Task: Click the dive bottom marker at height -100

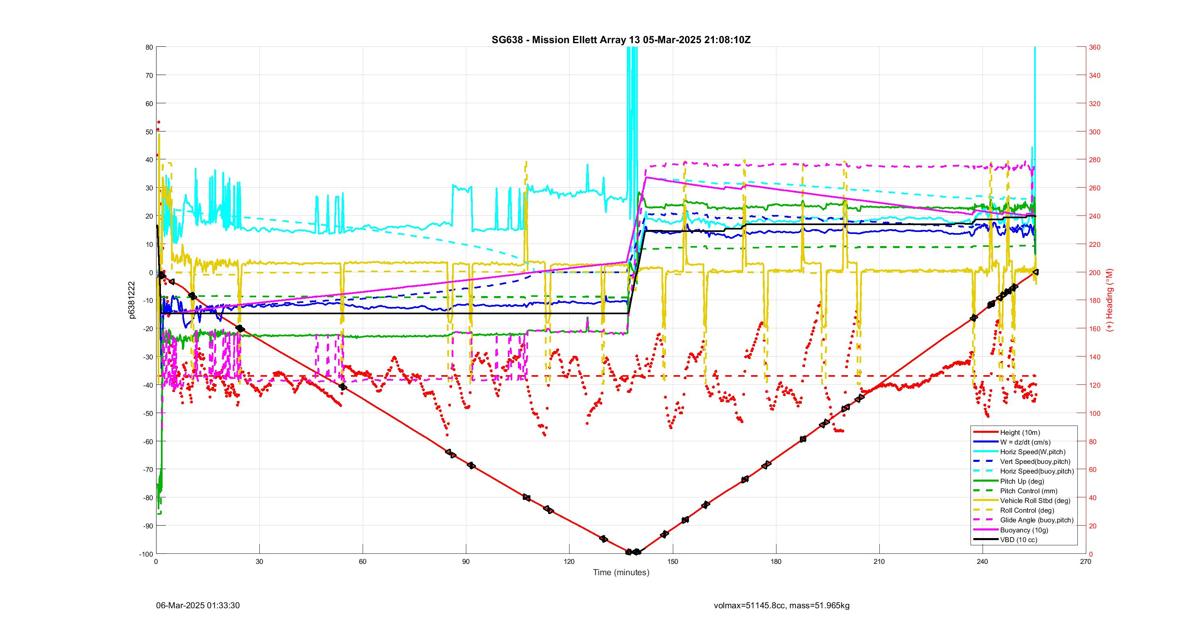Action: click(633, 552)
